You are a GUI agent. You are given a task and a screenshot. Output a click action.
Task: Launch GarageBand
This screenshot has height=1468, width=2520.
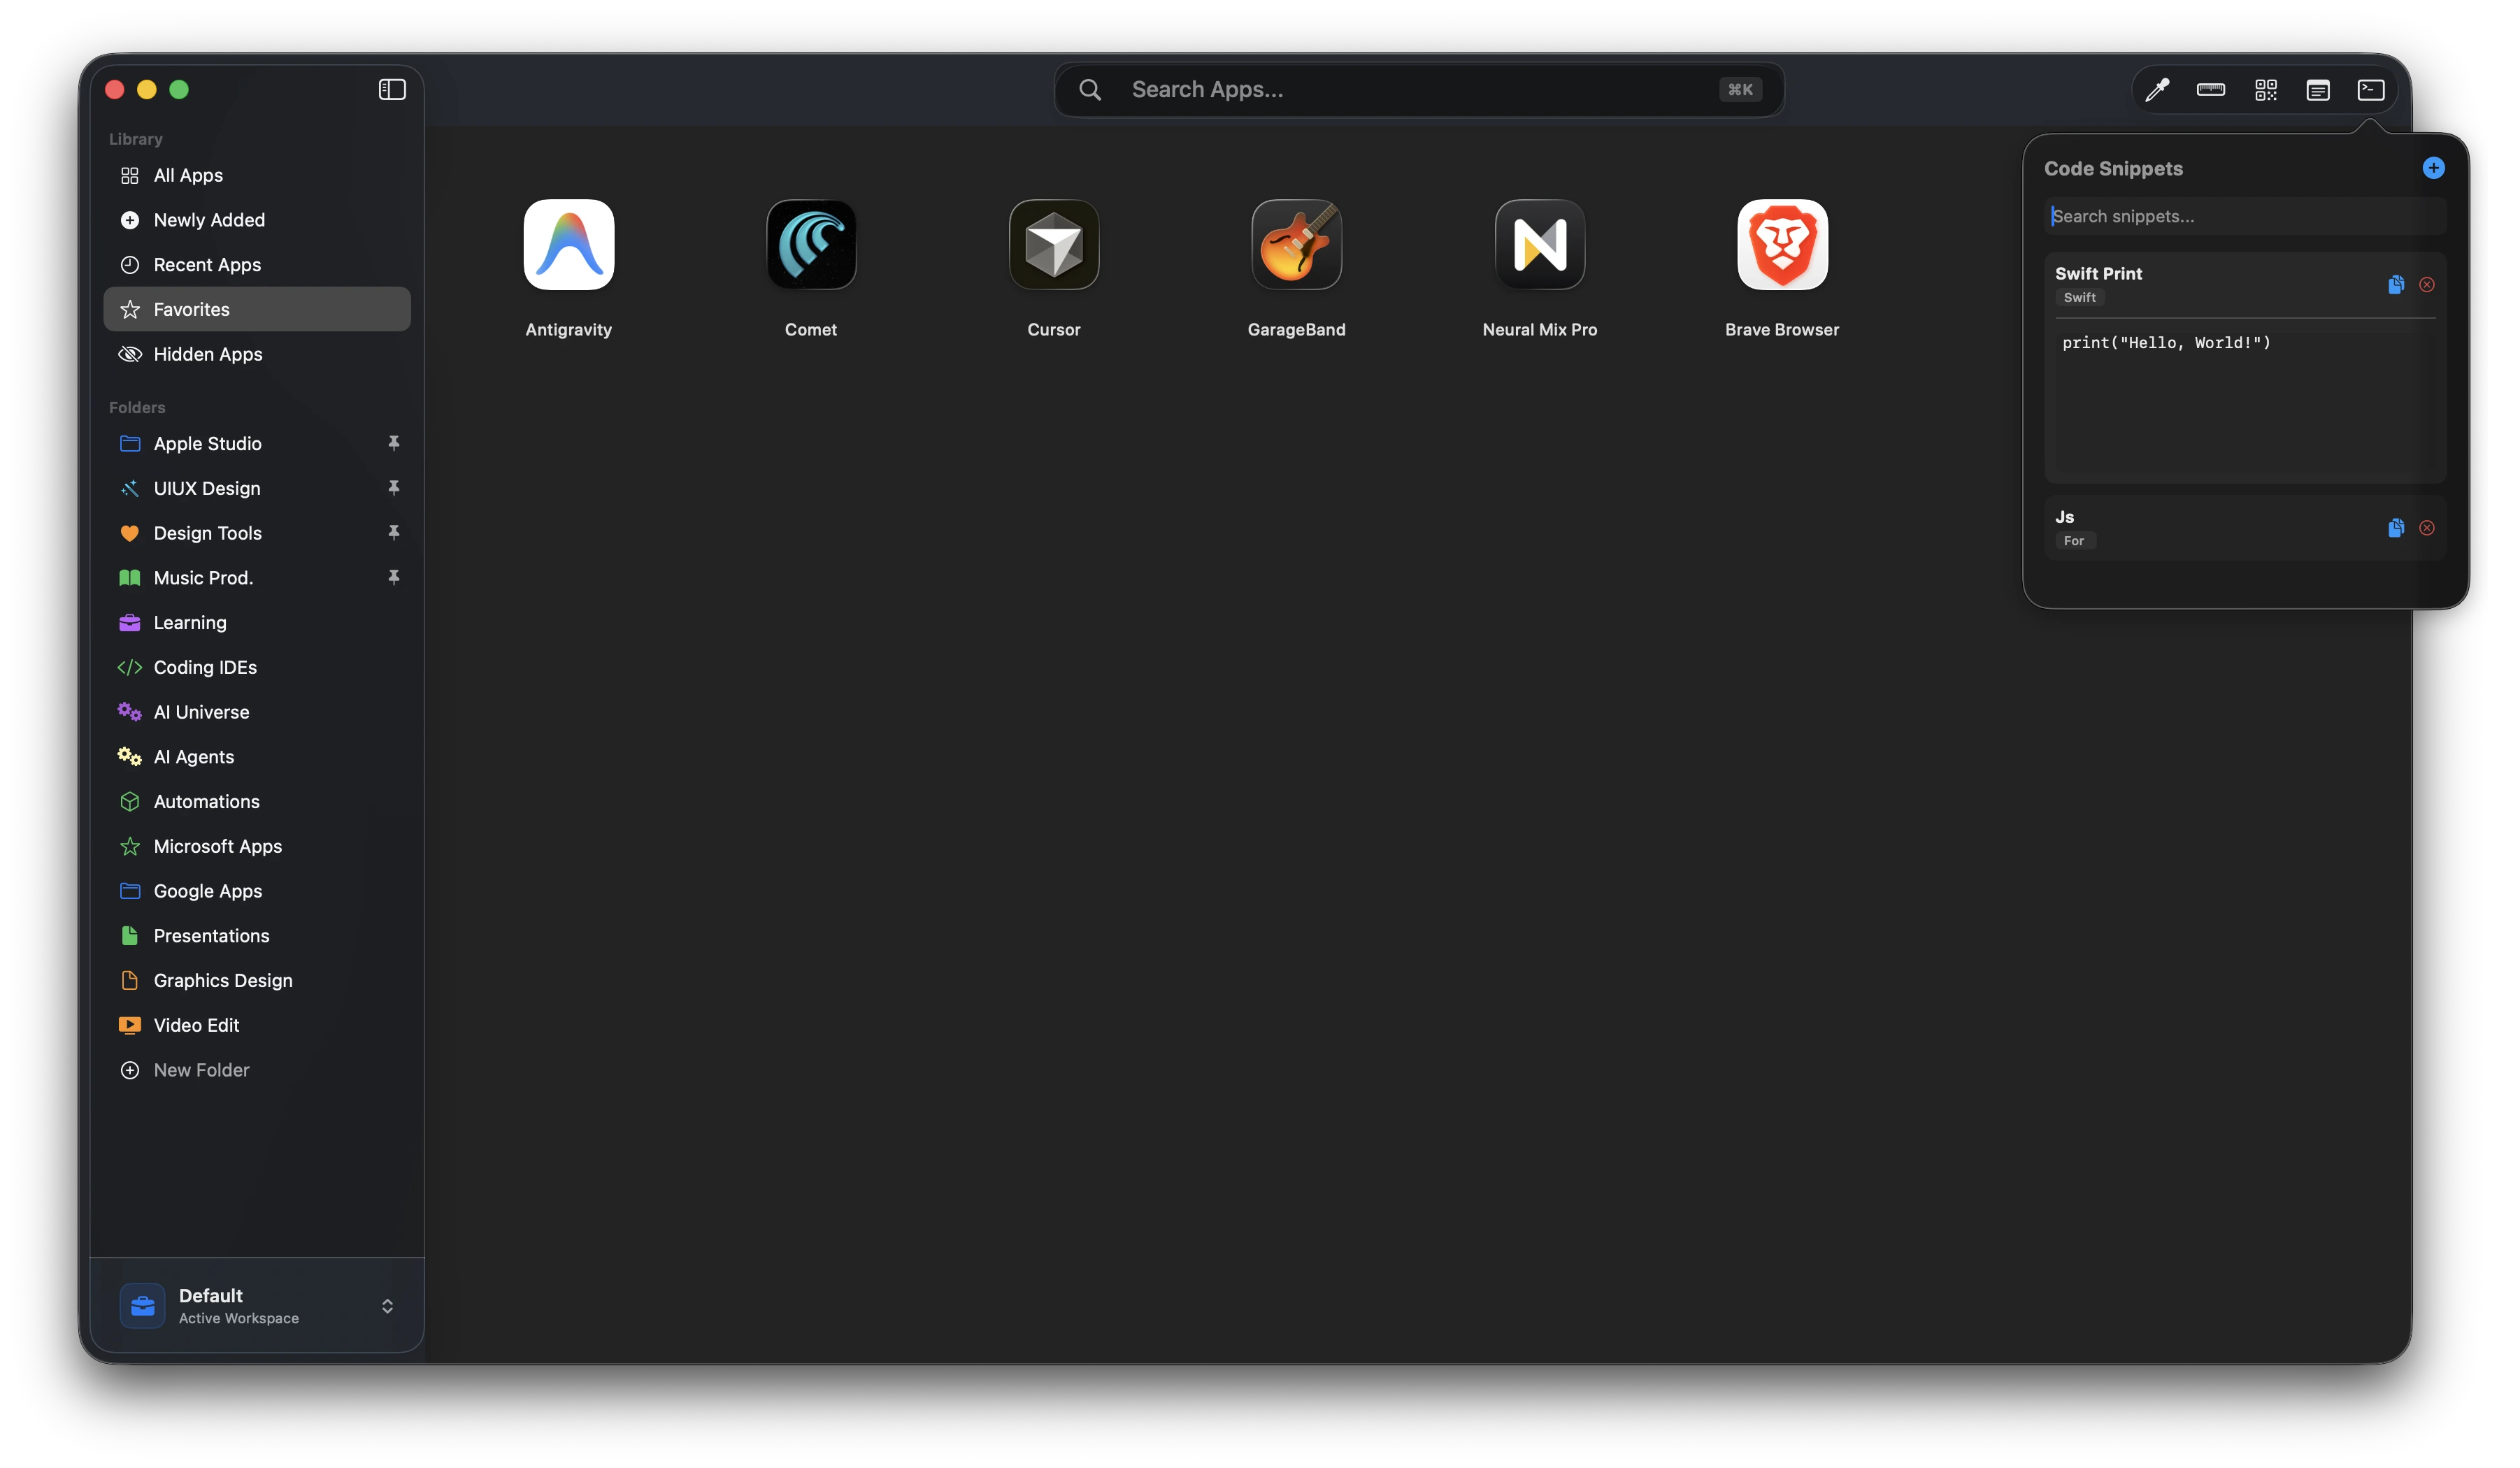(1297, 244)
